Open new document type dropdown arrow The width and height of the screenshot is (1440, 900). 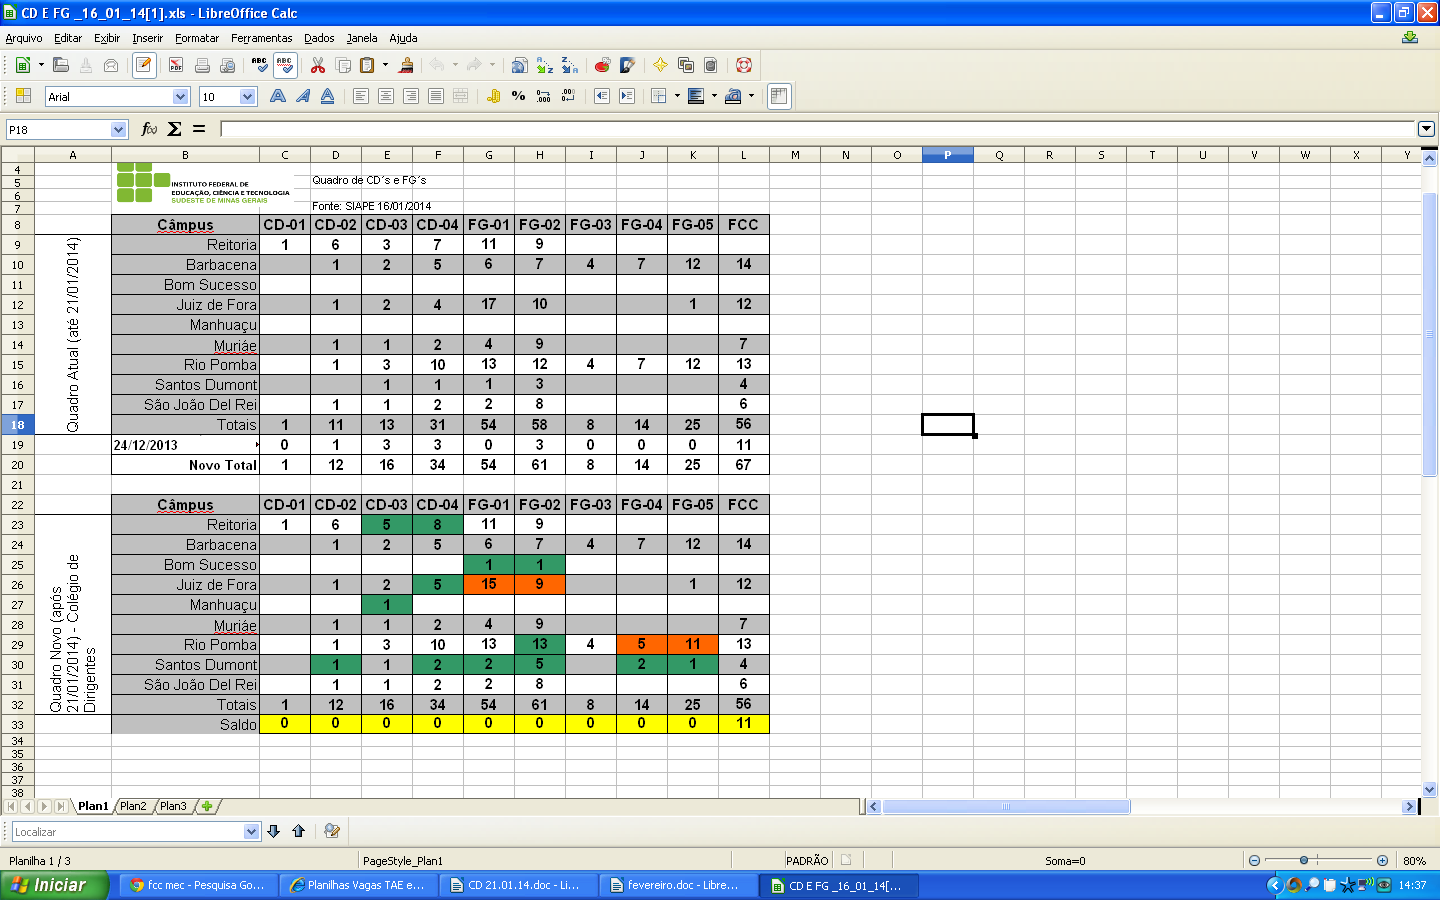coord(41,65)
